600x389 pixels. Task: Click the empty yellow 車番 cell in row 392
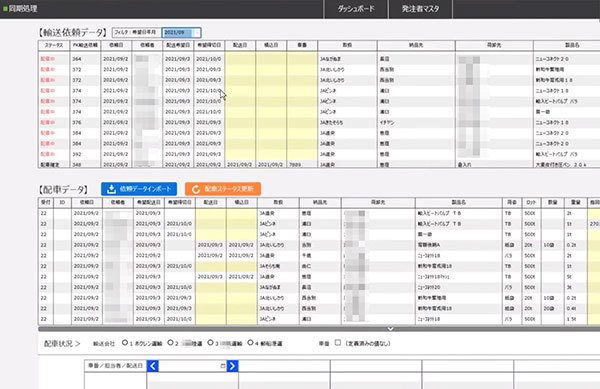302,154
